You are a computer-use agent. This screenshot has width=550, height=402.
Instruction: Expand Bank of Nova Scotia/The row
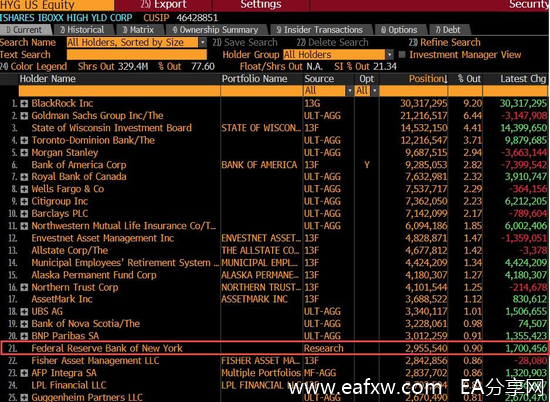24,324
